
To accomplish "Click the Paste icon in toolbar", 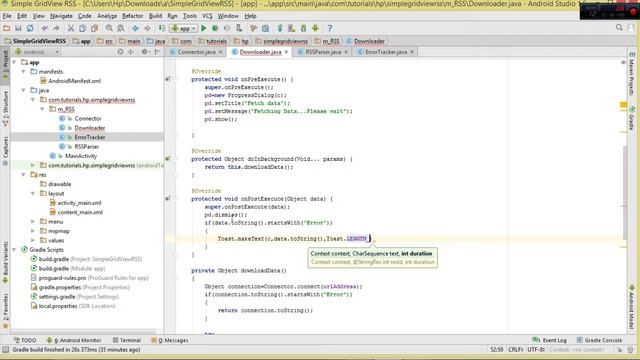I will [95, 28].
